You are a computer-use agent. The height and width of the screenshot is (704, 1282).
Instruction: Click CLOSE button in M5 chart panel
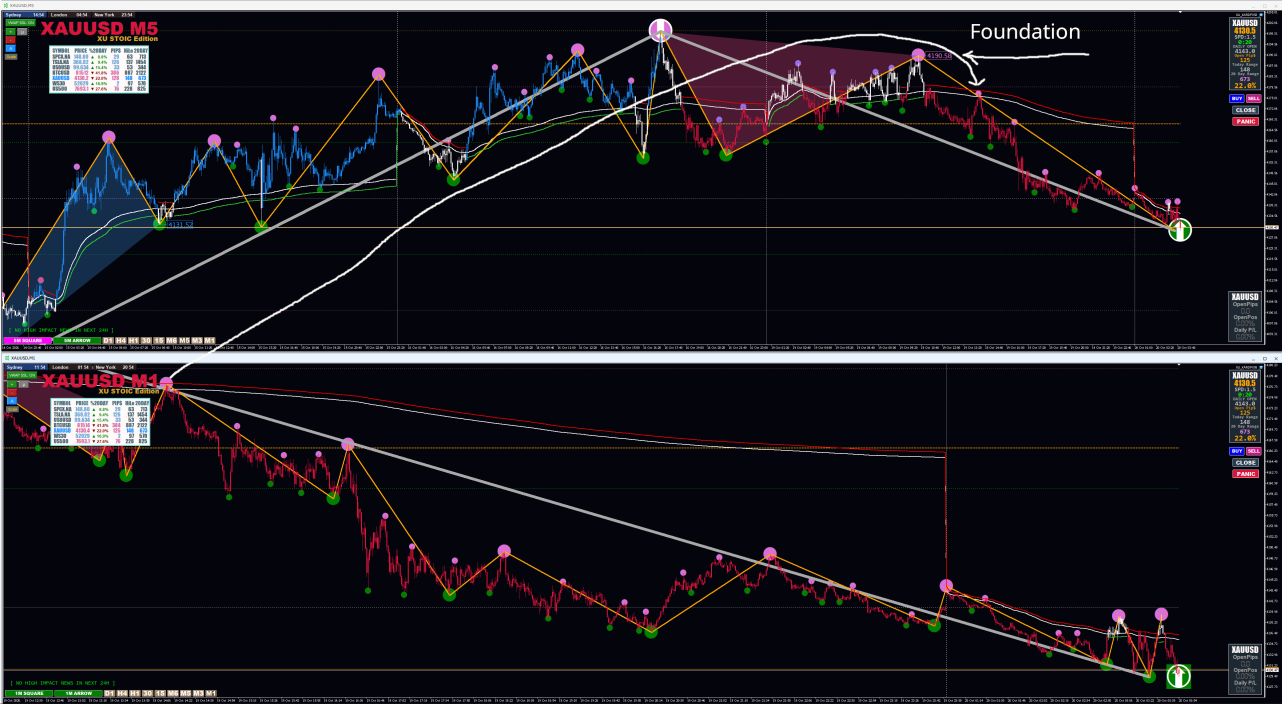(1246, 110)
